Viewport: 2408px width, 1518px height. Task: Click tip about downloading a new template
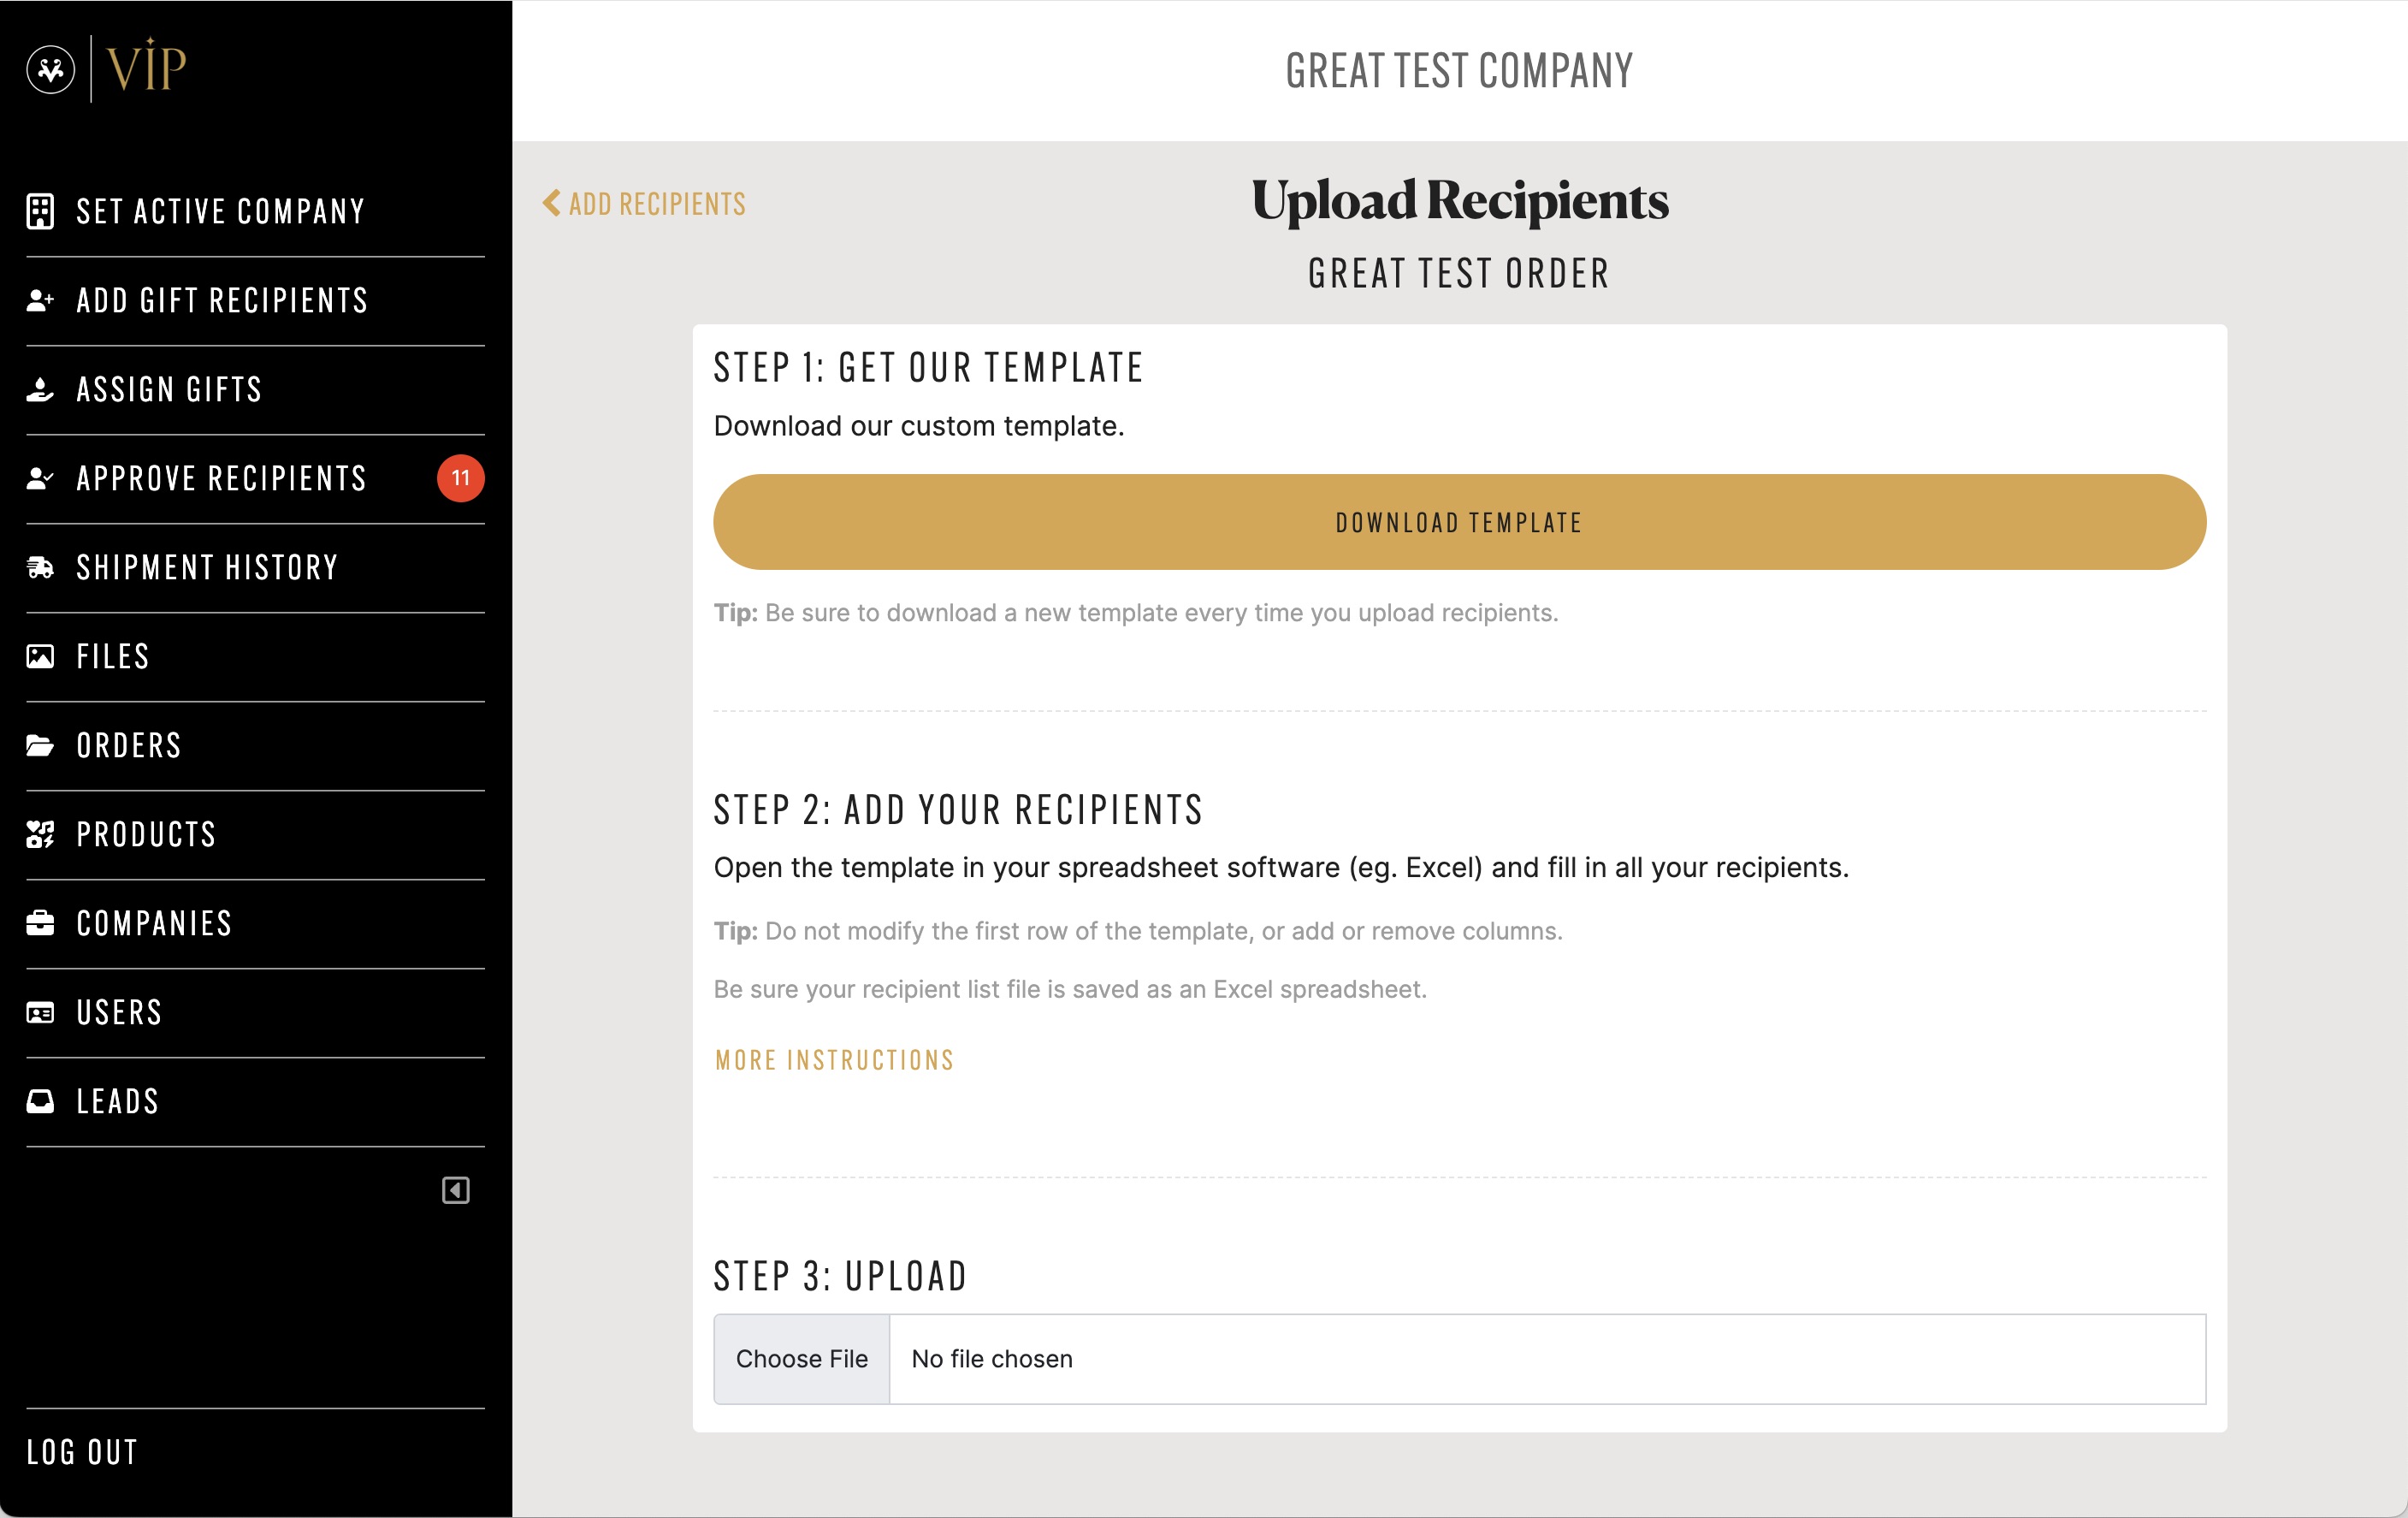[1136, 613]
